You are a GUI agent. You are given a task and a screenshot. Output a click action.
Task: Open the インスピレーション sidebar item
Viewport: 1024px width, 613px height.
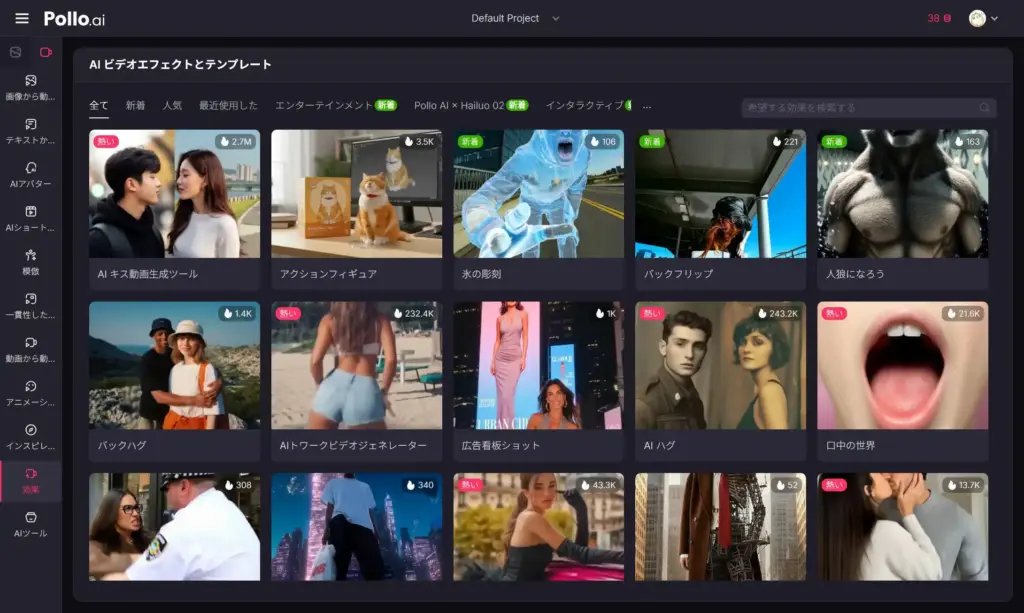point(30,436)
